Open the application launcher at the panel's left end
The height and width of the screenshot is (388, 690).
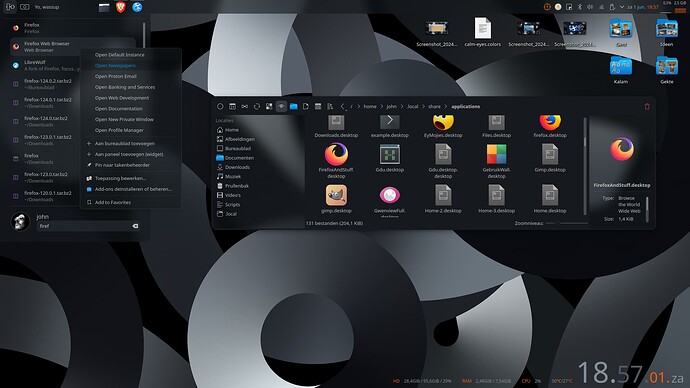10,7
